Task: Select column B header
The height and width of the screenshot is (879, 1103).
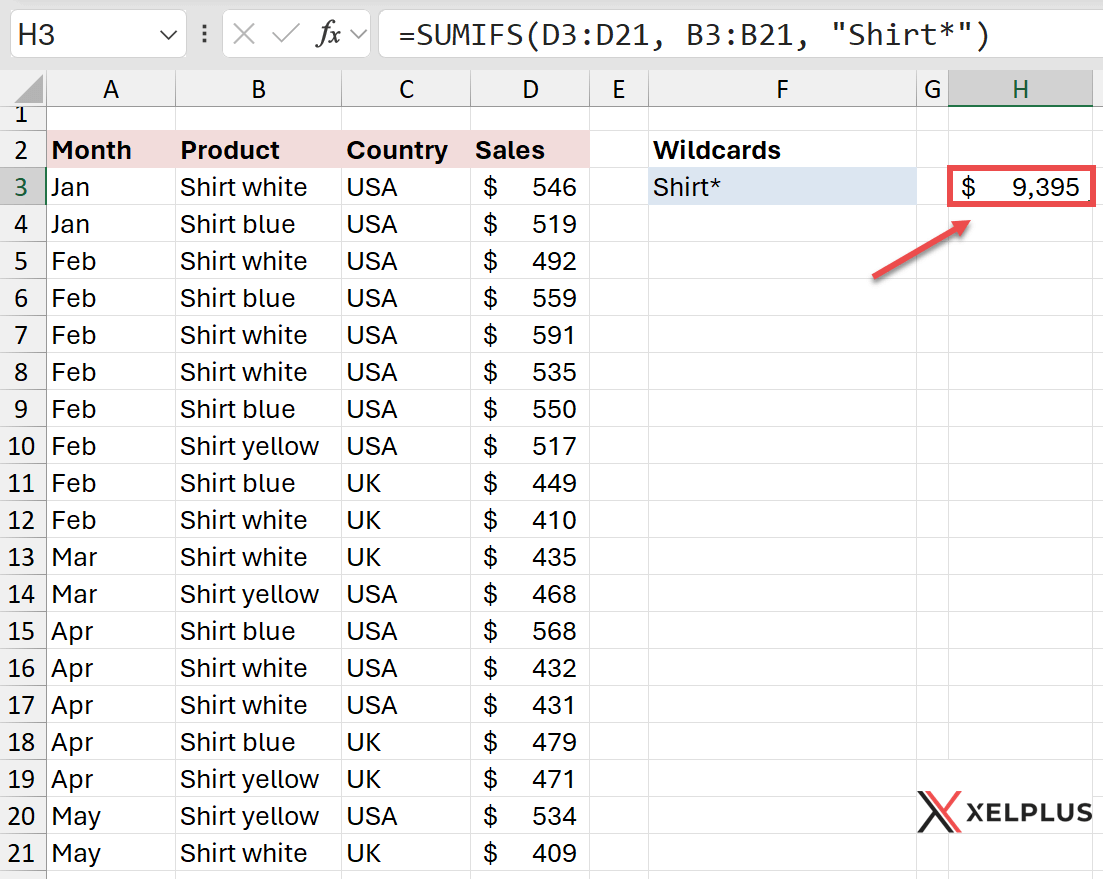Action: (258, 90)
